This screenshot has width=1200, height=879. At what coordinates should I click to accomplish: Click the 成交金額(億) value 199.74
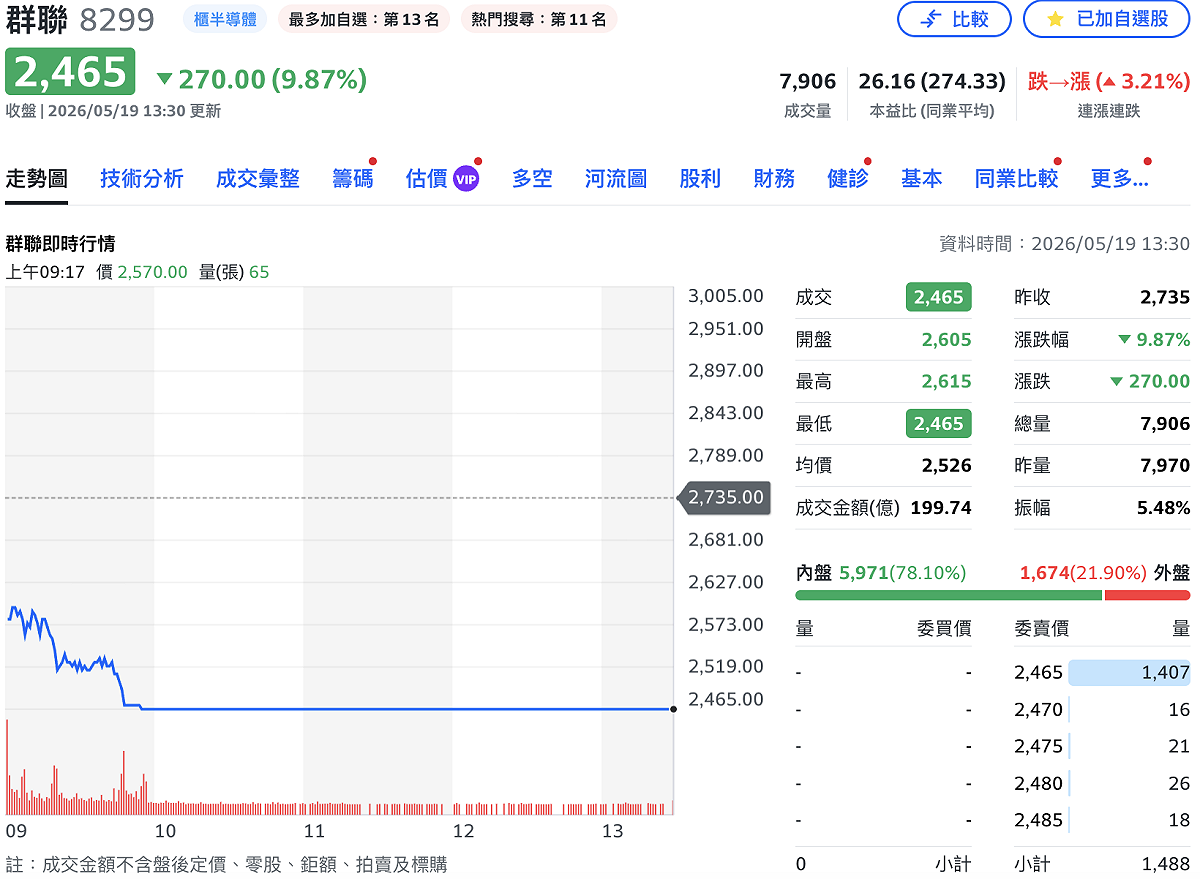coord(941,508)
